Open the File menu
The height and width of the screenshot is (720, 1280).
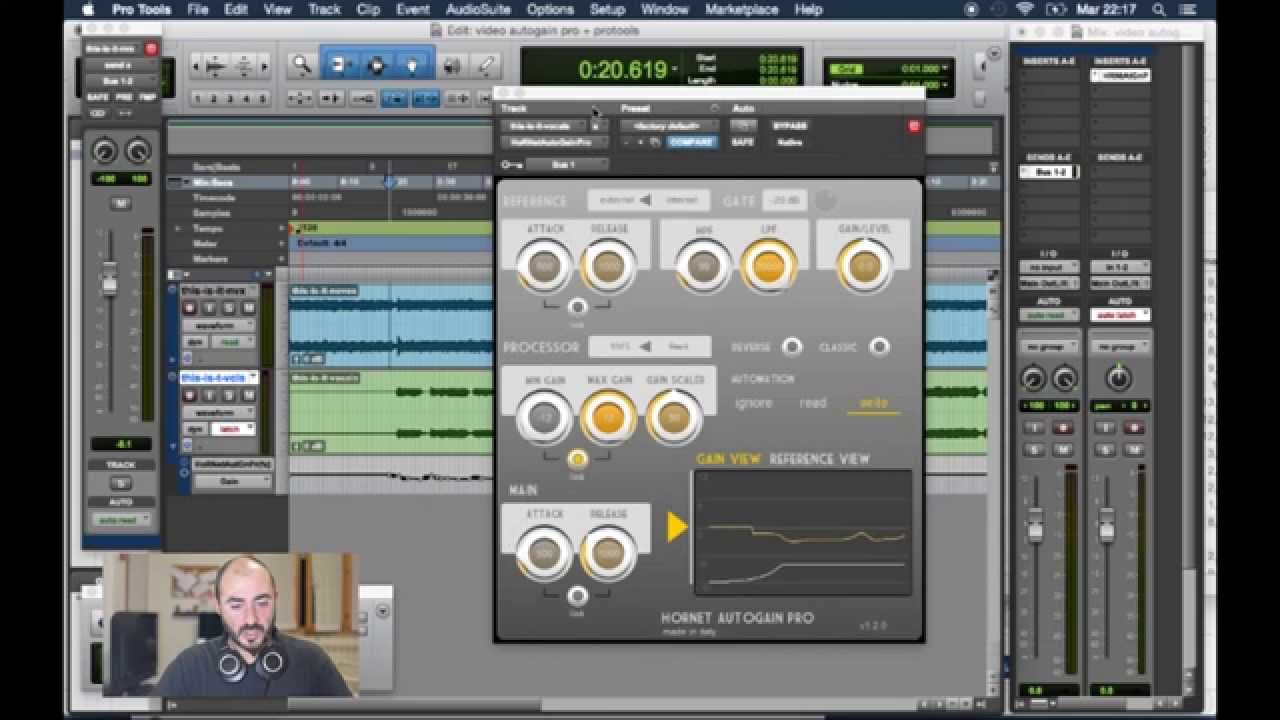pyautogui.click(x=198, y=9)
